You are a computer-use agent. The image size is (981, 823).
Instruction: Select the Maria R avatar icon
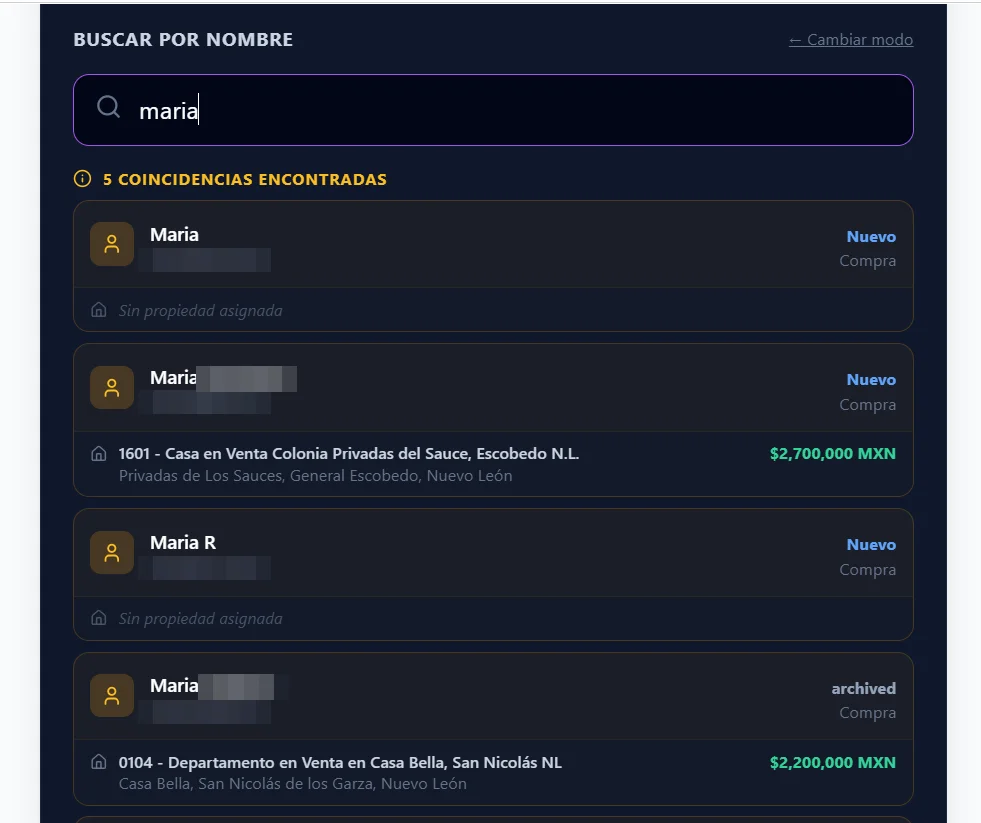pyautogui.click(x=112, y=553)
